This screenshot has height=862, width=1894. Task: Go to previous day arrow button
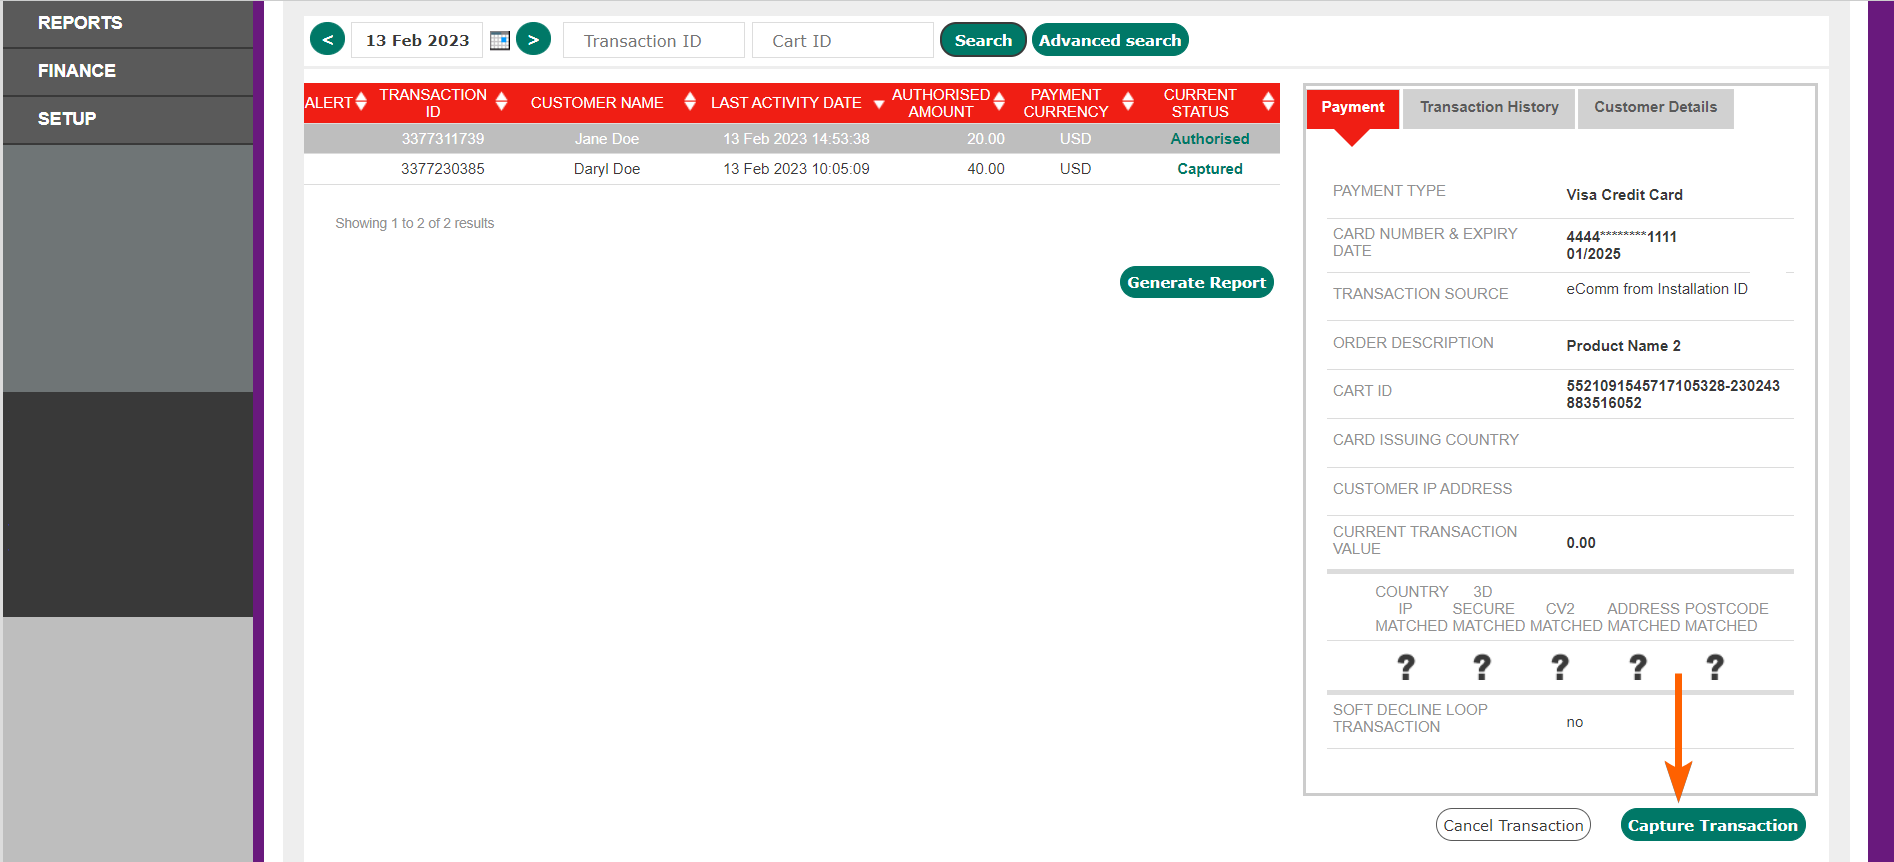pyautogui.click(x=328, y=40)
